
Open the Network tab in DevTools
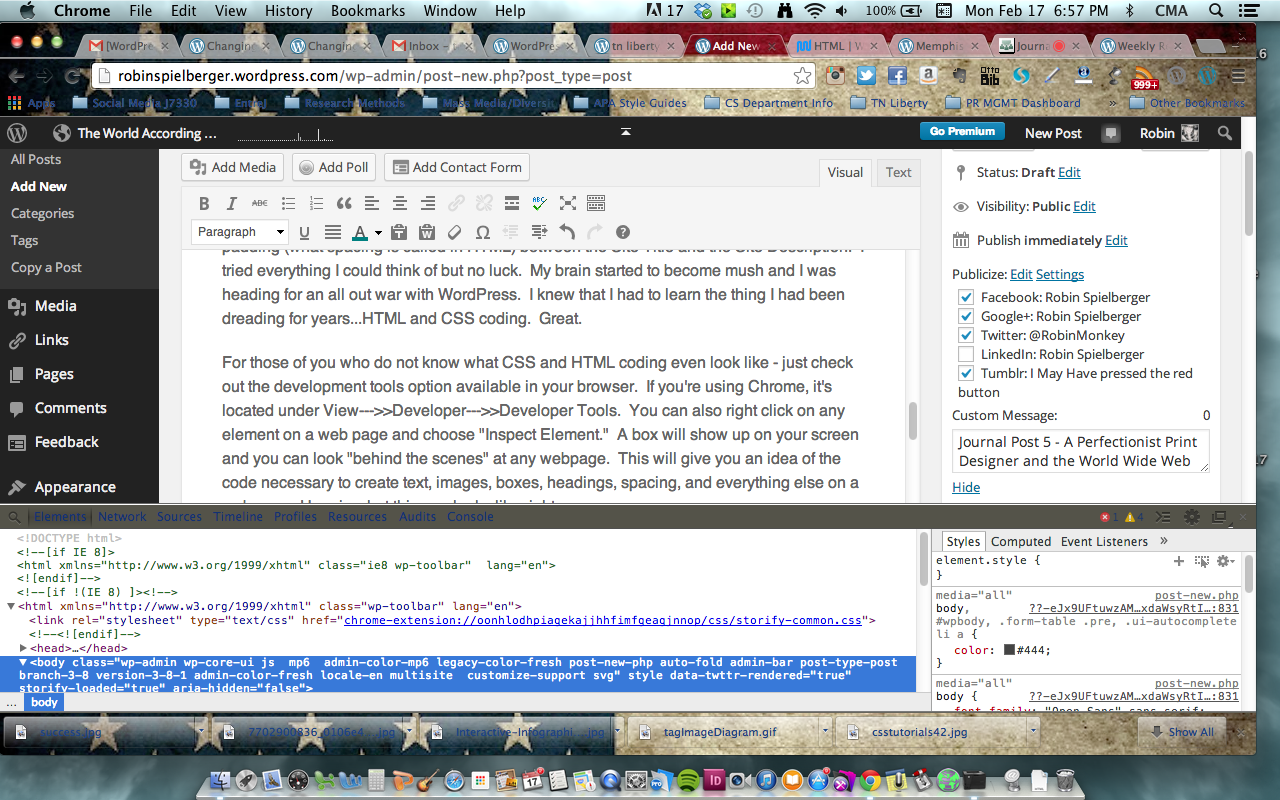pyautogui.click(x=122, y=517)
